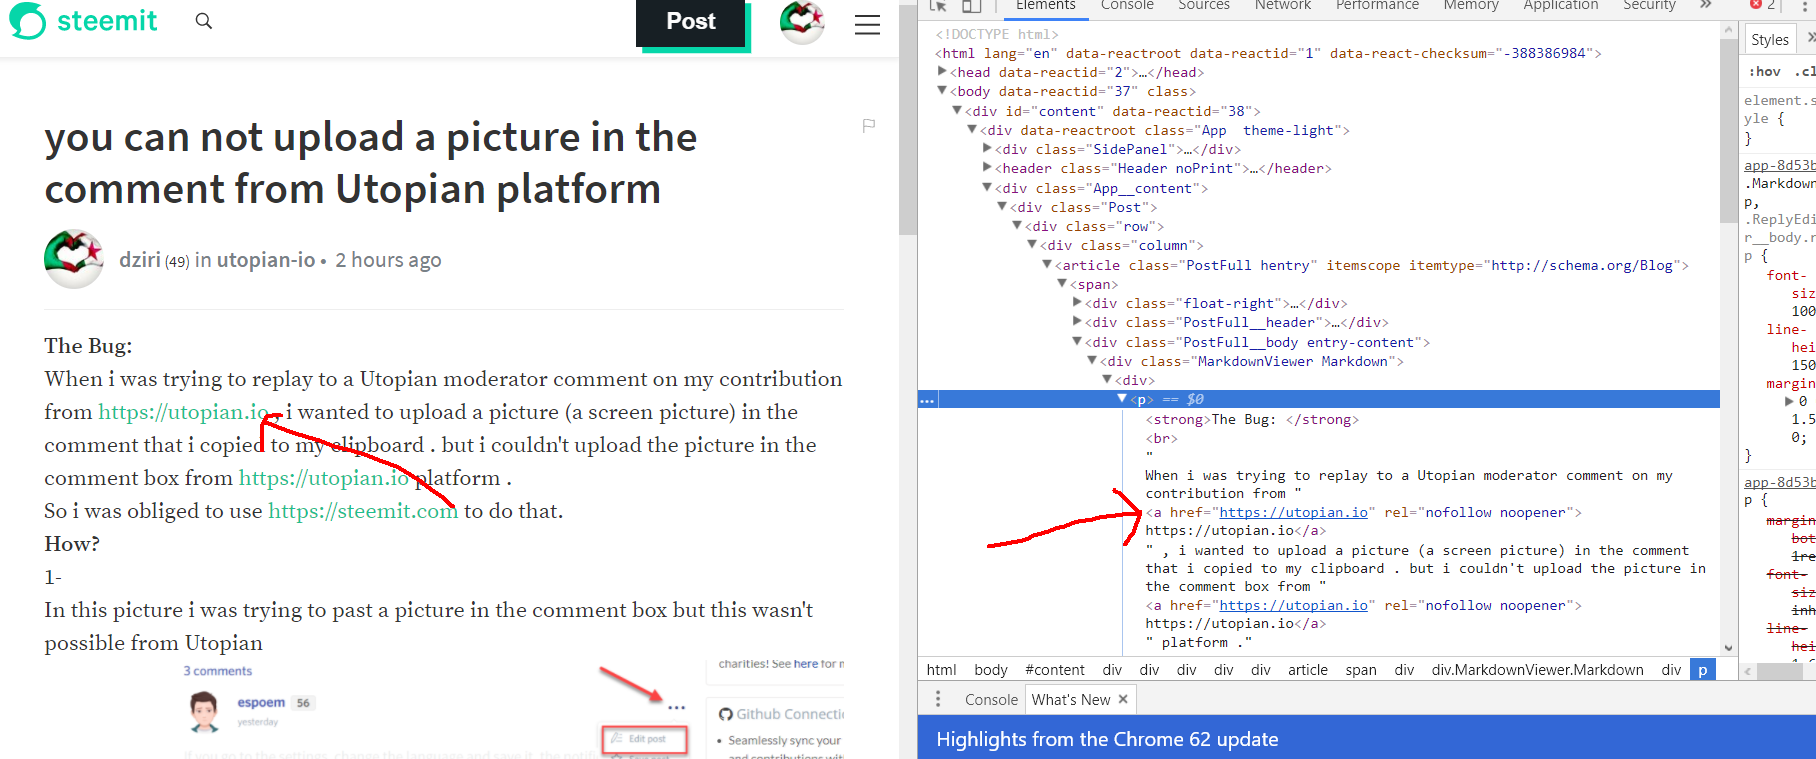1816x759 pixels.
Task: Expand the float-right div node
Action: (1077, 303)
